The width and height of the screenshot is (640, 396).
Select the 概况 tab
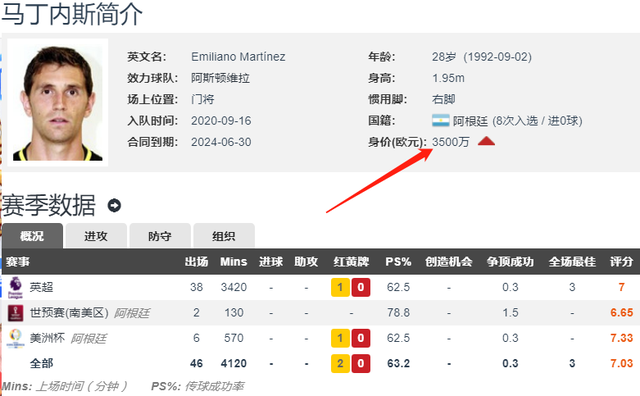[x=32, y=236]
